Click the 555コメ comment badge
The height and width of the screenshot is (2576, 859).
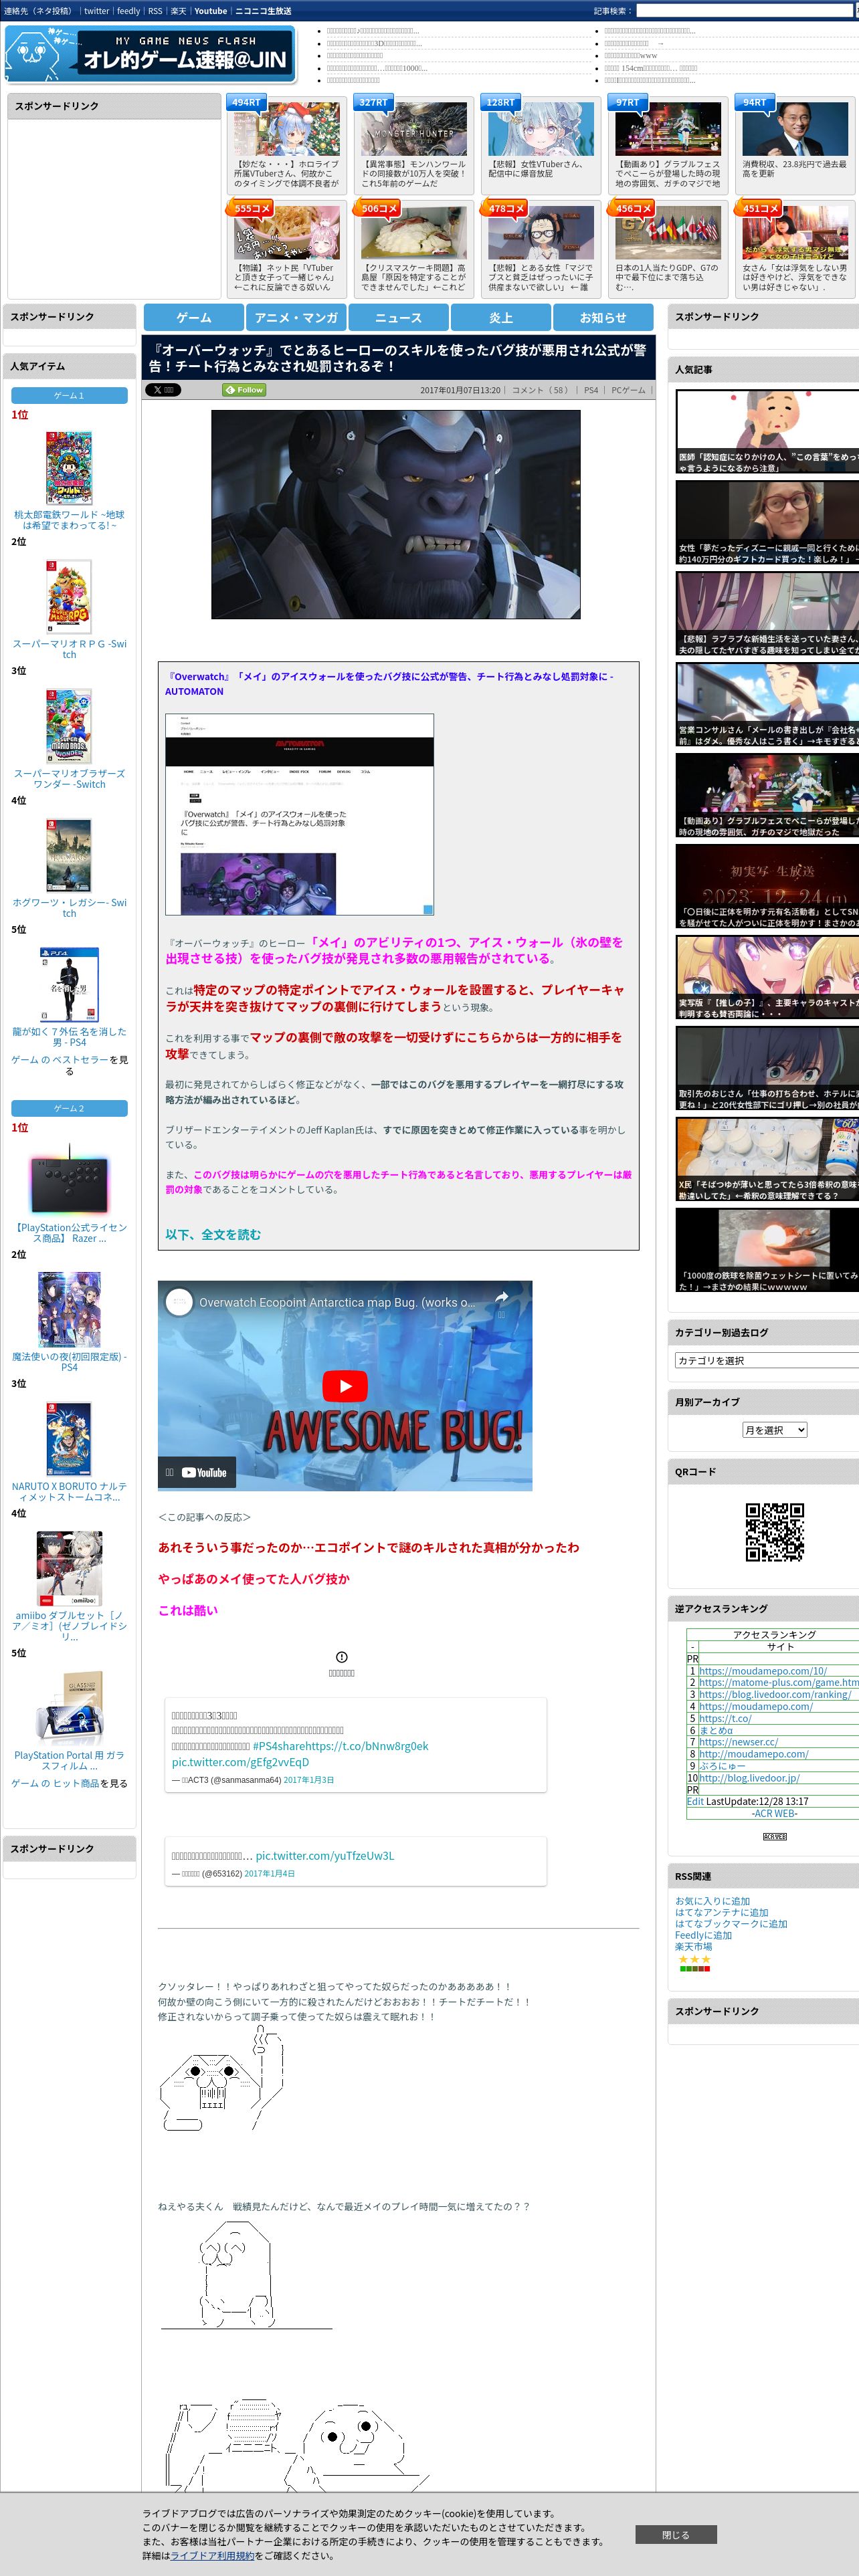(x=251, y=208)
